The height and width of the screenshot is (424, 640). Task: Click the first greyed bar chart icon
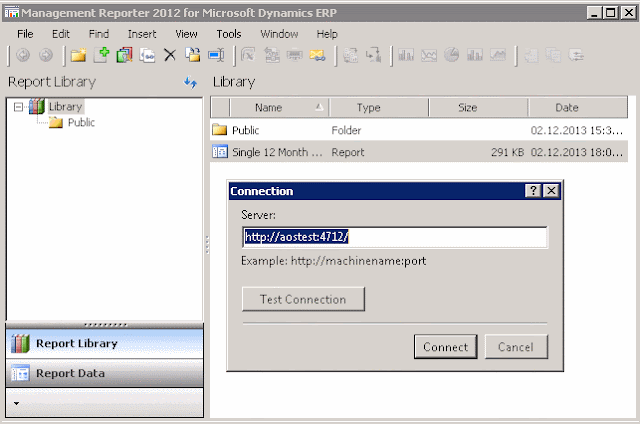pos(406,55)
